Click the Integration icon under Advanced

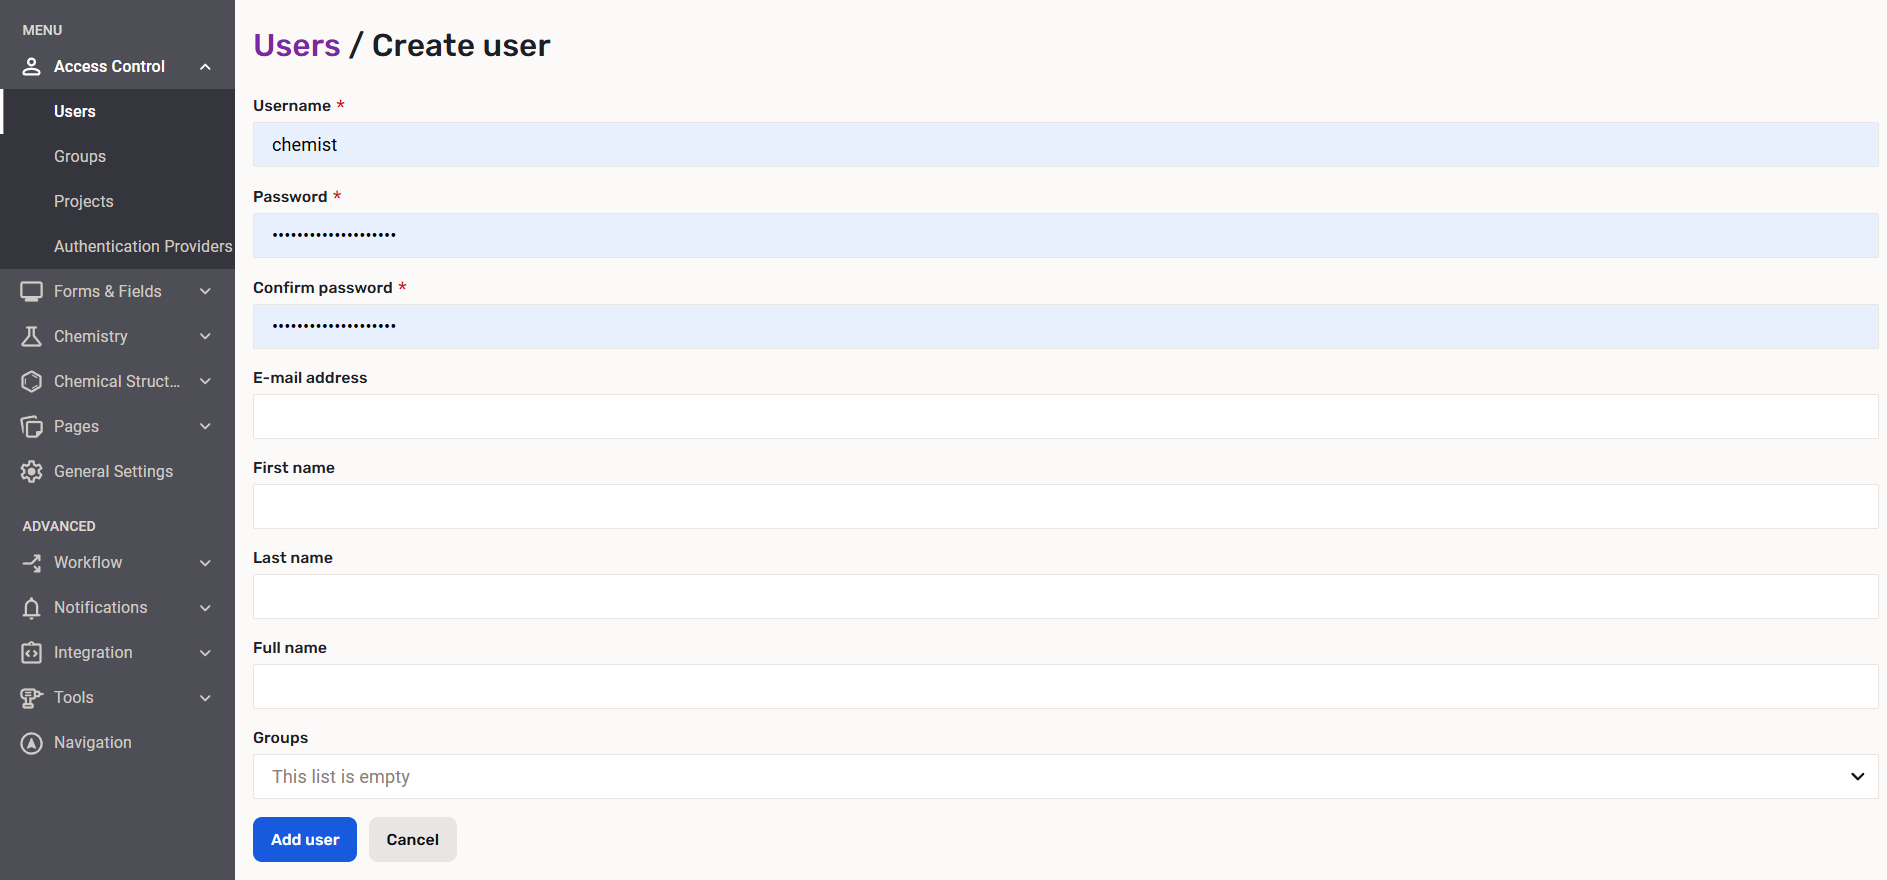[x=30, y=652]
